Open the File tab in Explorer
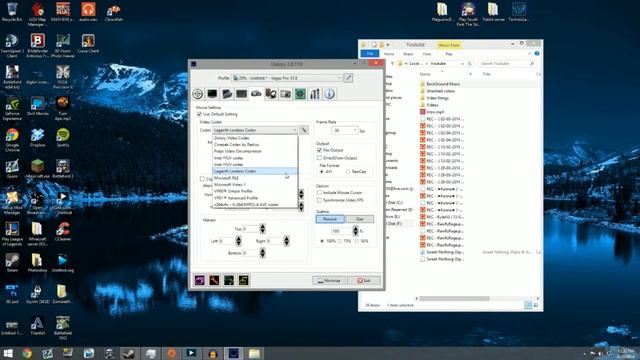 click(x=370, y=54)
